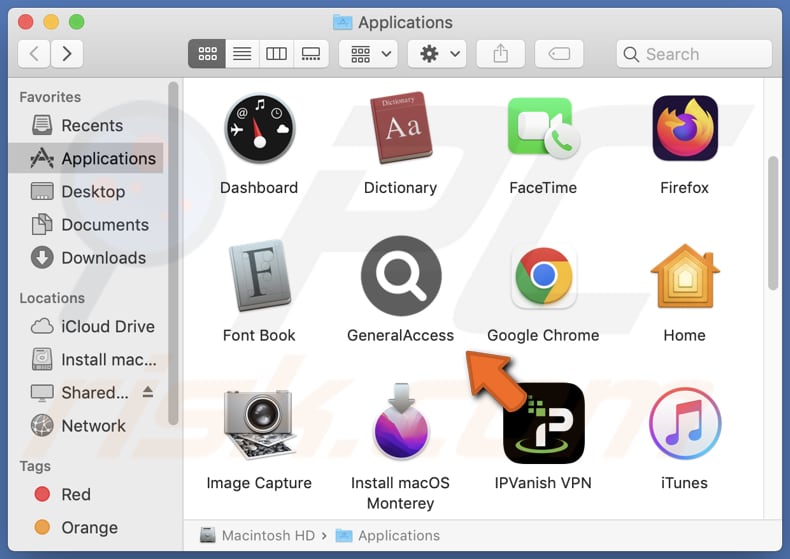790x559 pixels.
Task: Switch to column view
Action: point(276,53)
